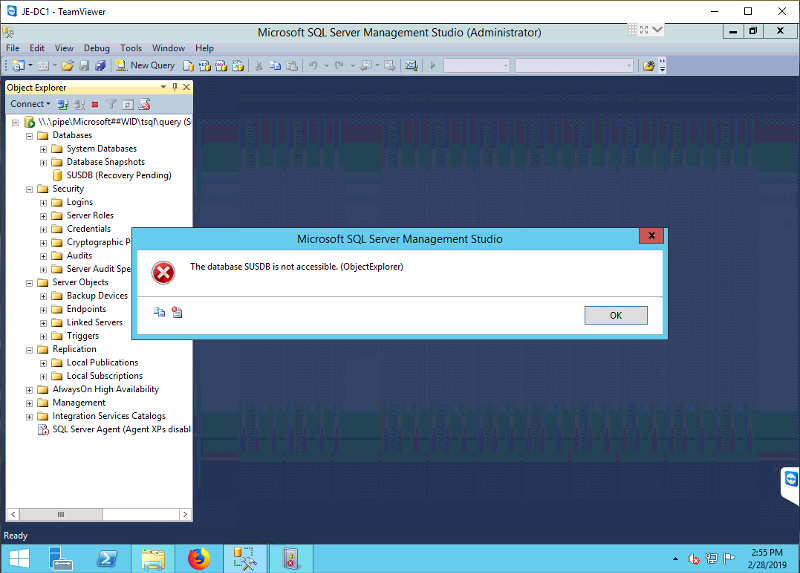Image resolution: width=800 pixels, height=573 pixels.
Task: Select Local Publications folder
Action: [x=102, y=362]
